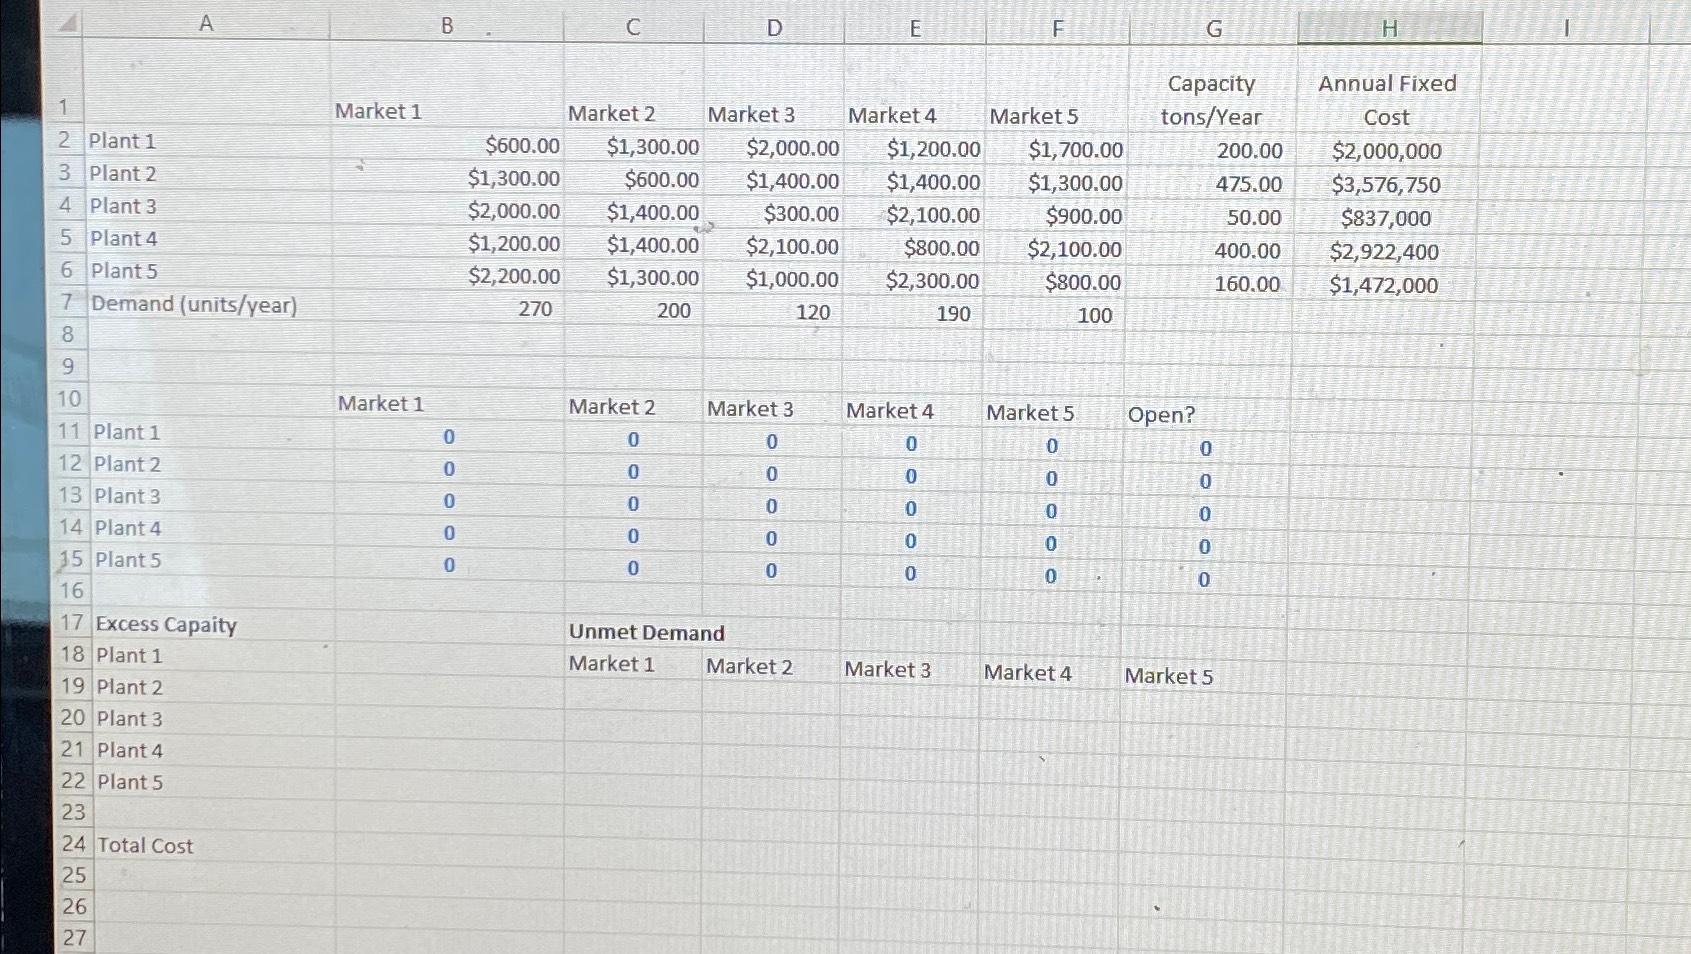This screenshot has height=954, width=1691.
Task: Click Plant 2 label in row 3
Action: (x=123, y=174)
